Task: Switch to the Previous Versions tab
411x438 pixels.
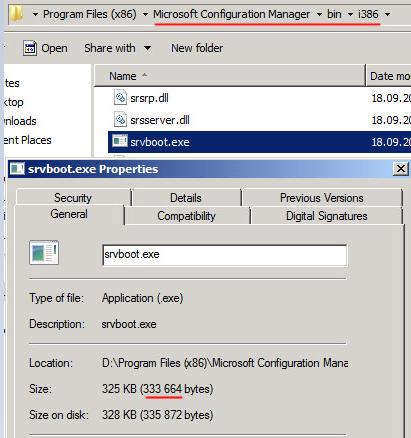Action: pyautogui.click(x=322, y=198)
